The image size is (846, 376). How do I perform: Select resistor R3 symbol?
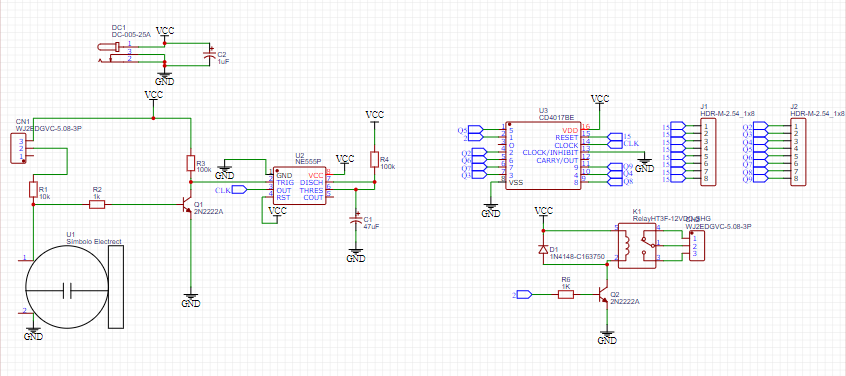click(x=190, y=163)
